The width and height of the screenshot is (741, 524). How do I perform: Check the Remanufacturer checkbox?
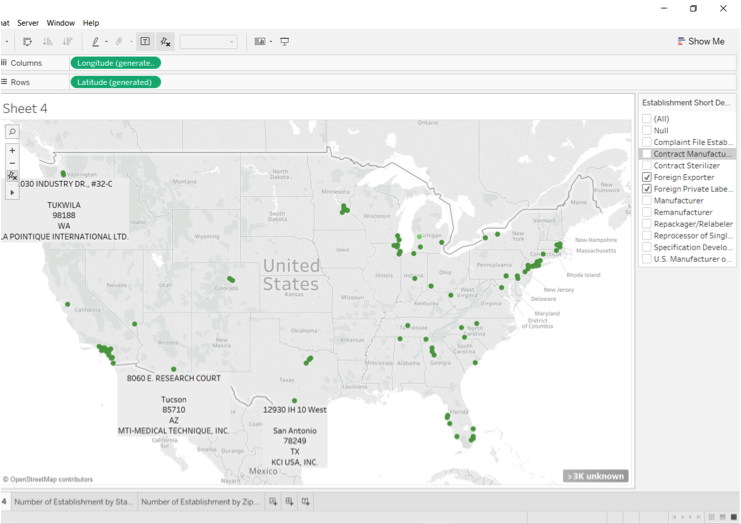click(647, 212)
